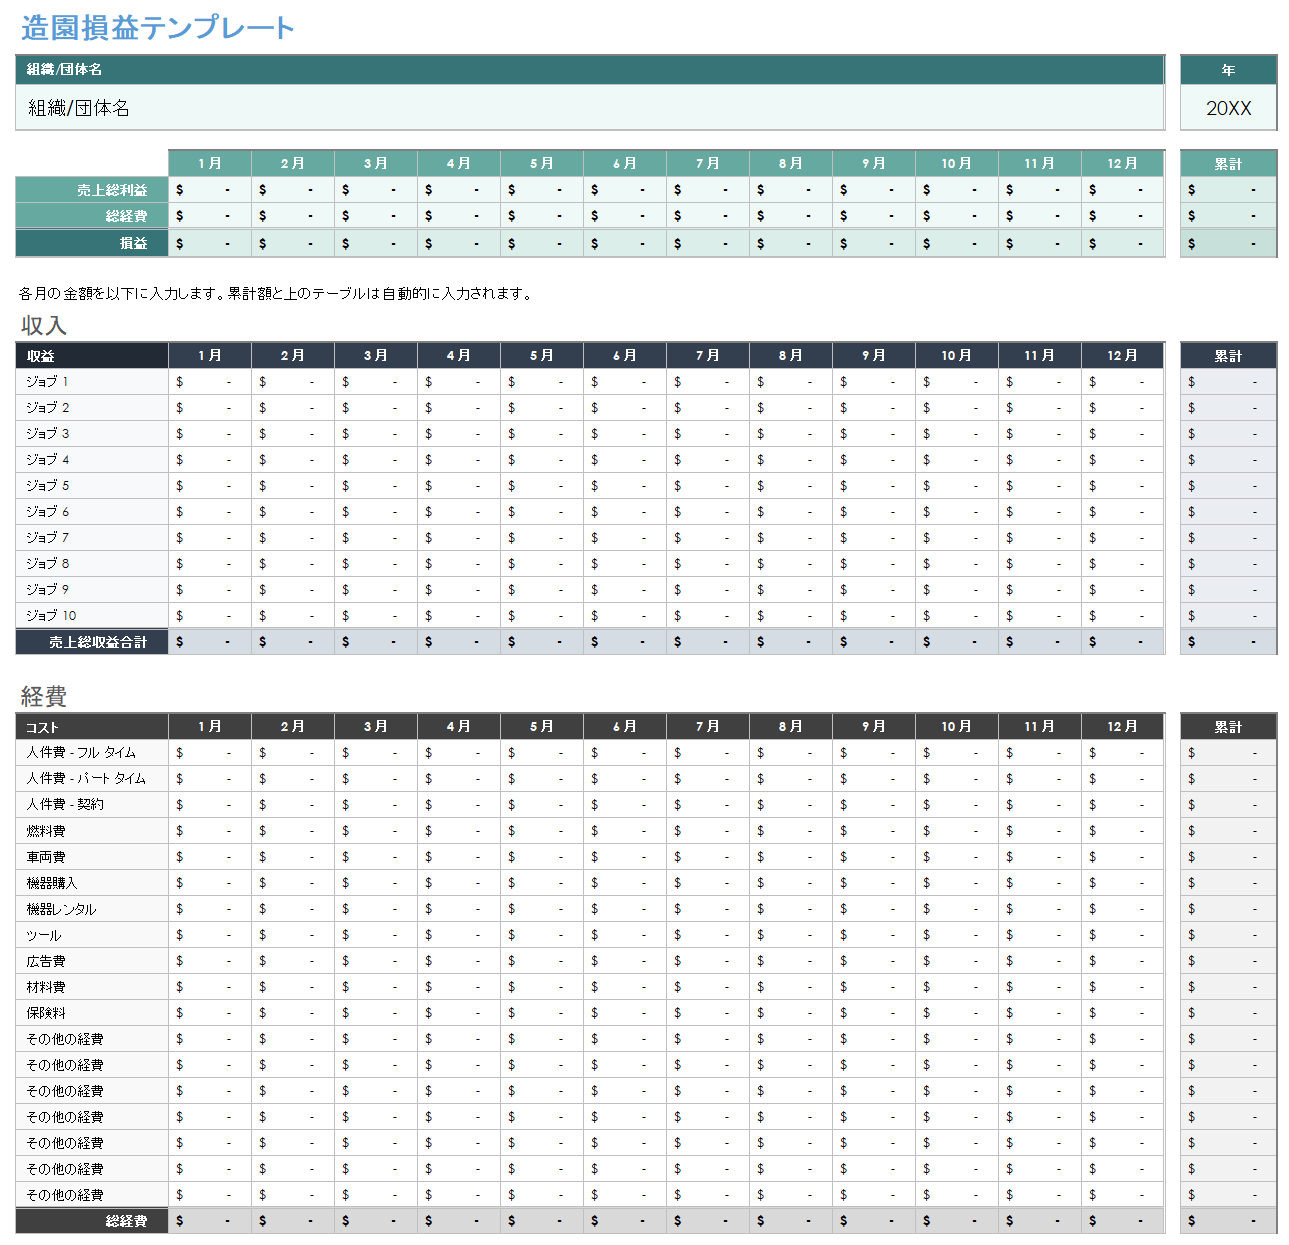
Task: Click the 6月 header in the summary table
Action: coord(625,163)
